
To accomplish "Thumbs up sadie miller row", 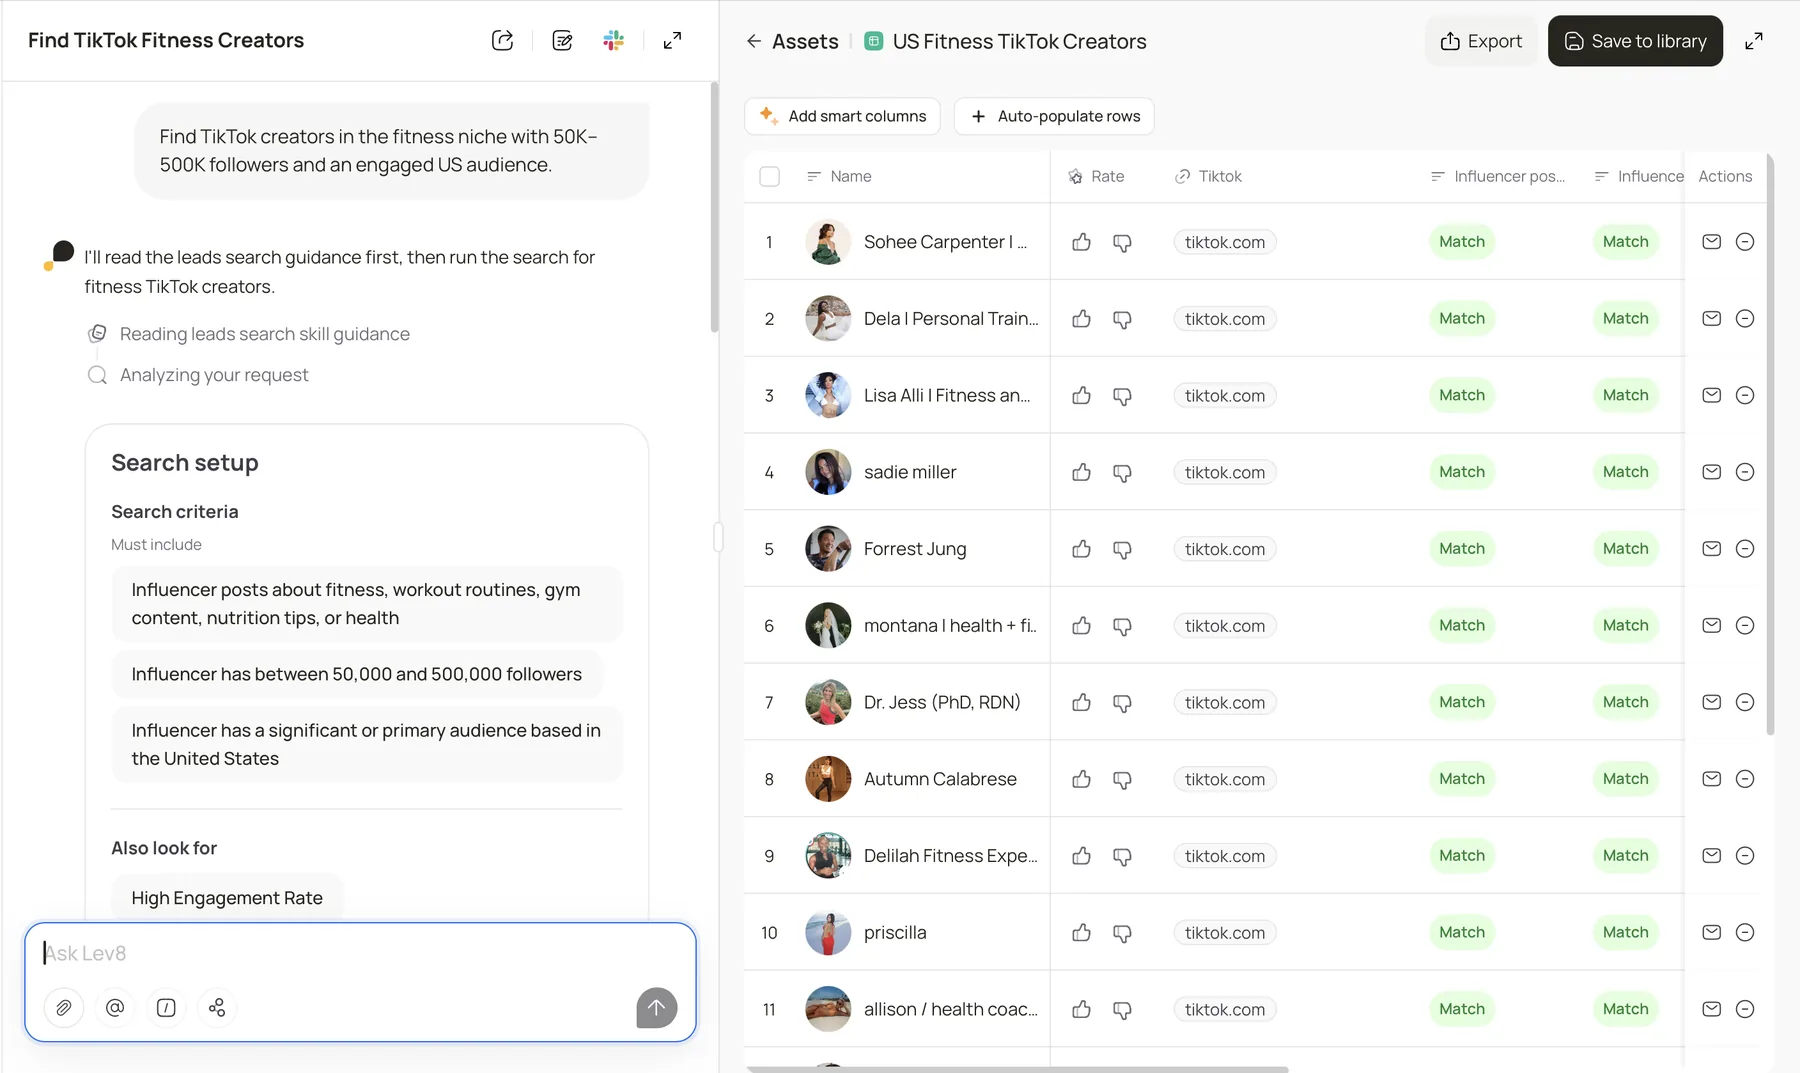I will [x=1081, y=472].
